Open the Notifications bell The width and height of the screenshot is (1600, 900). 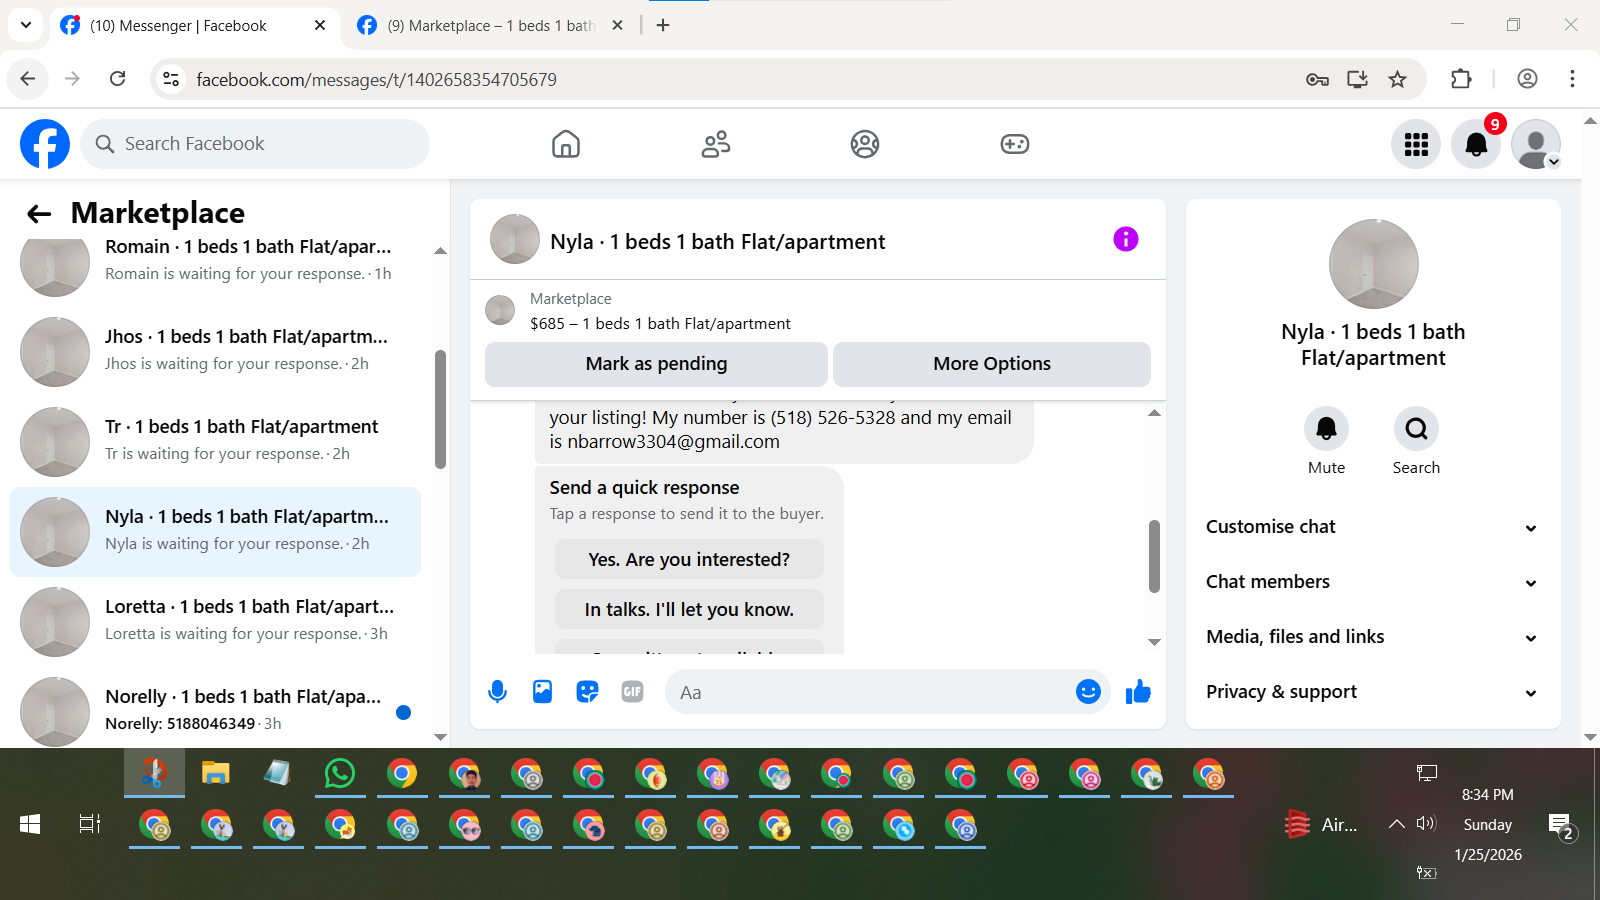point(1476,144)
